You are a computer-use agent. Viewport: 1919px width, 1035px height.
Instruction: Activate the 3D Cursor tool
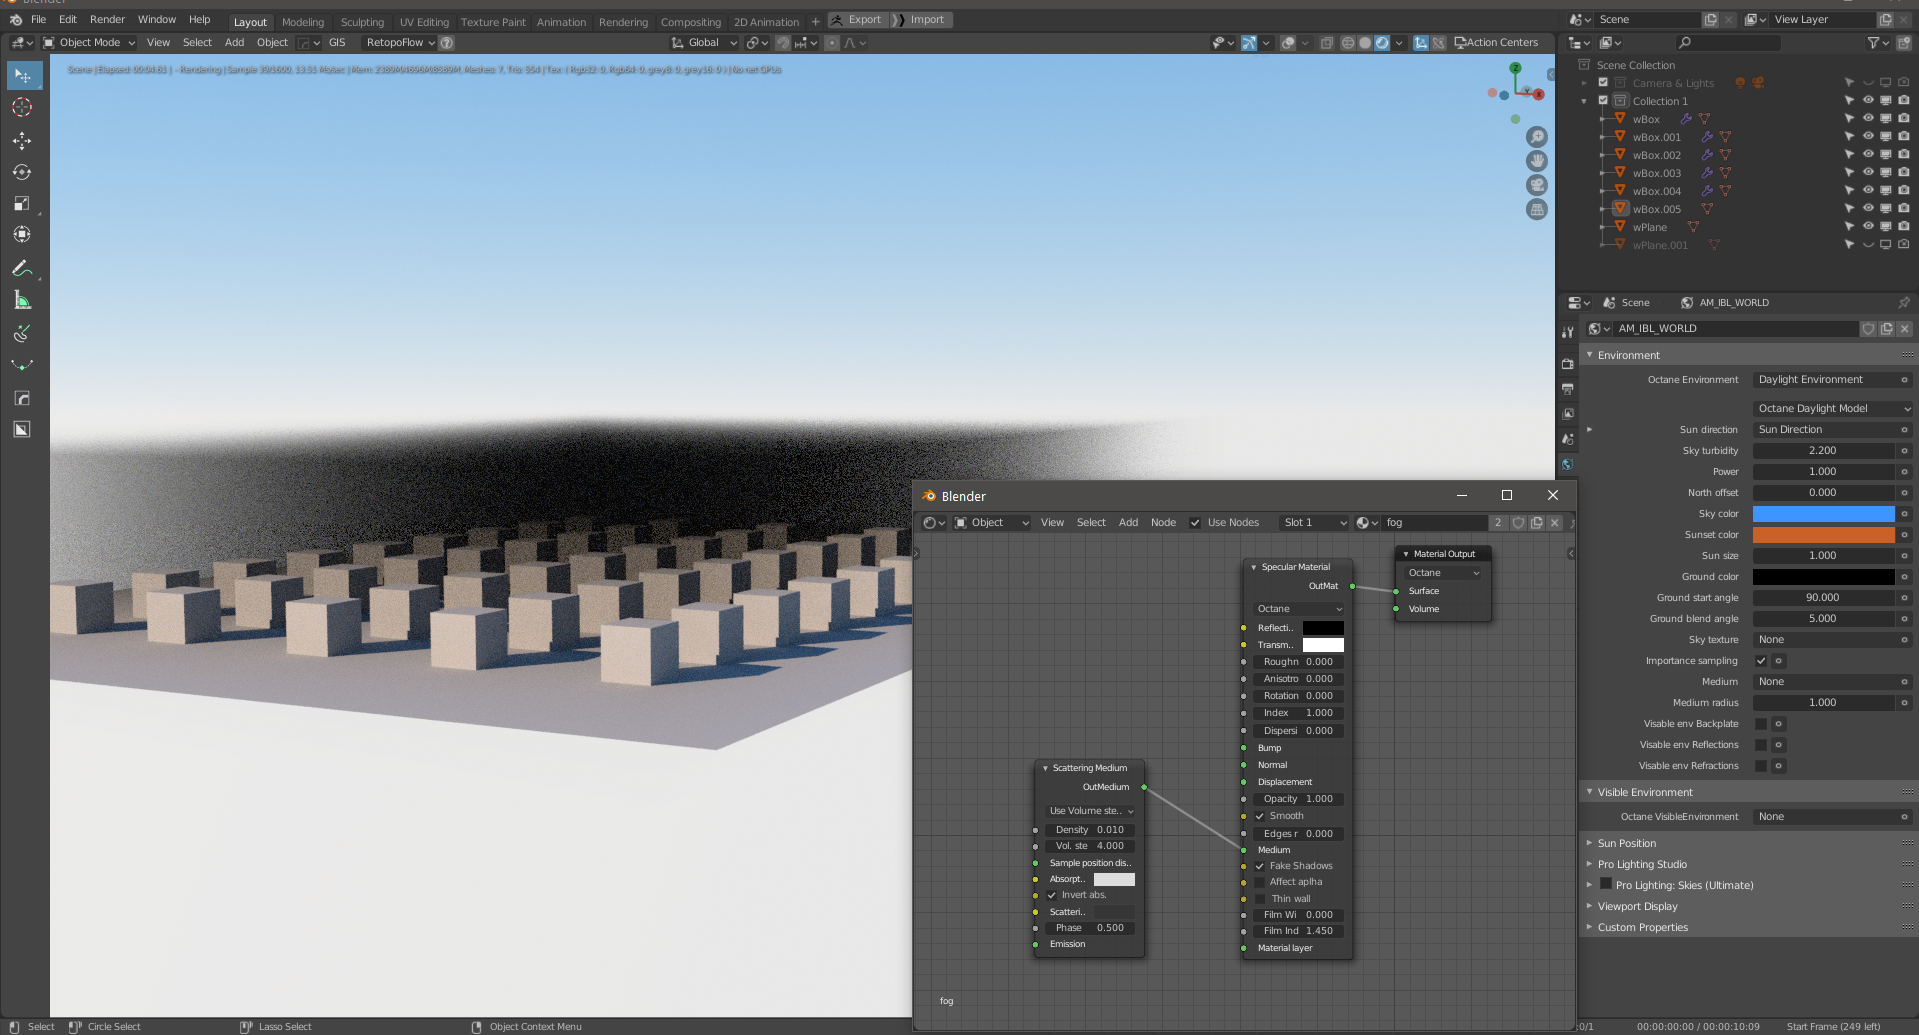coord(22,108)
